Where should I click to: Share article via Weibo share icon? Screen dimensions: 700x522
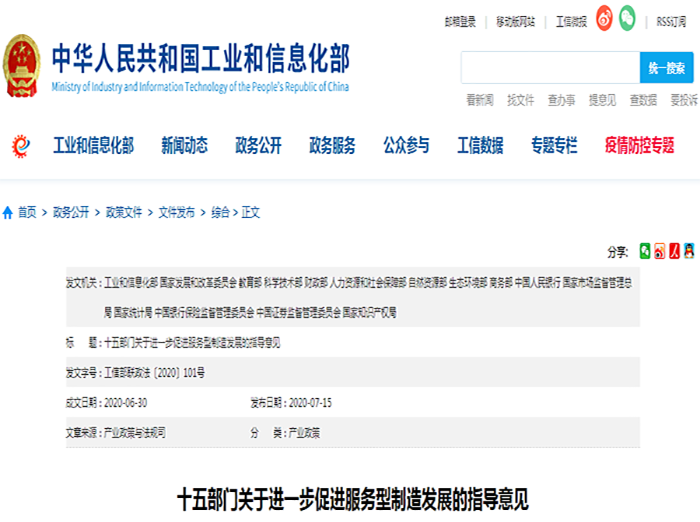pos(660,249)
